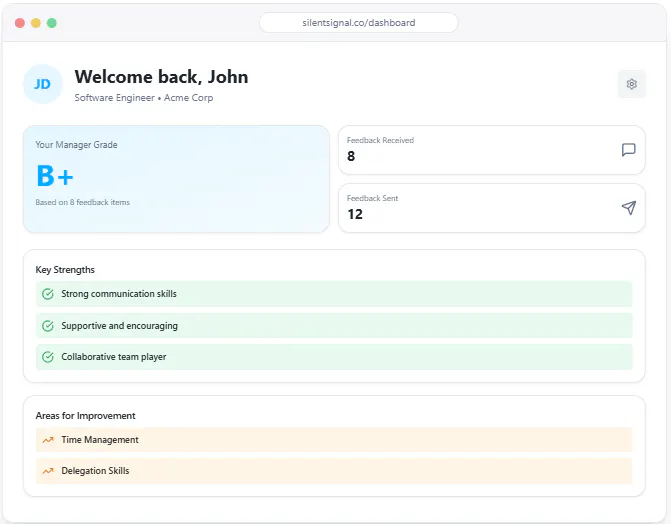
Task: Click the silentsignal.co/dashboard address bar
Action: coord(359,23)
